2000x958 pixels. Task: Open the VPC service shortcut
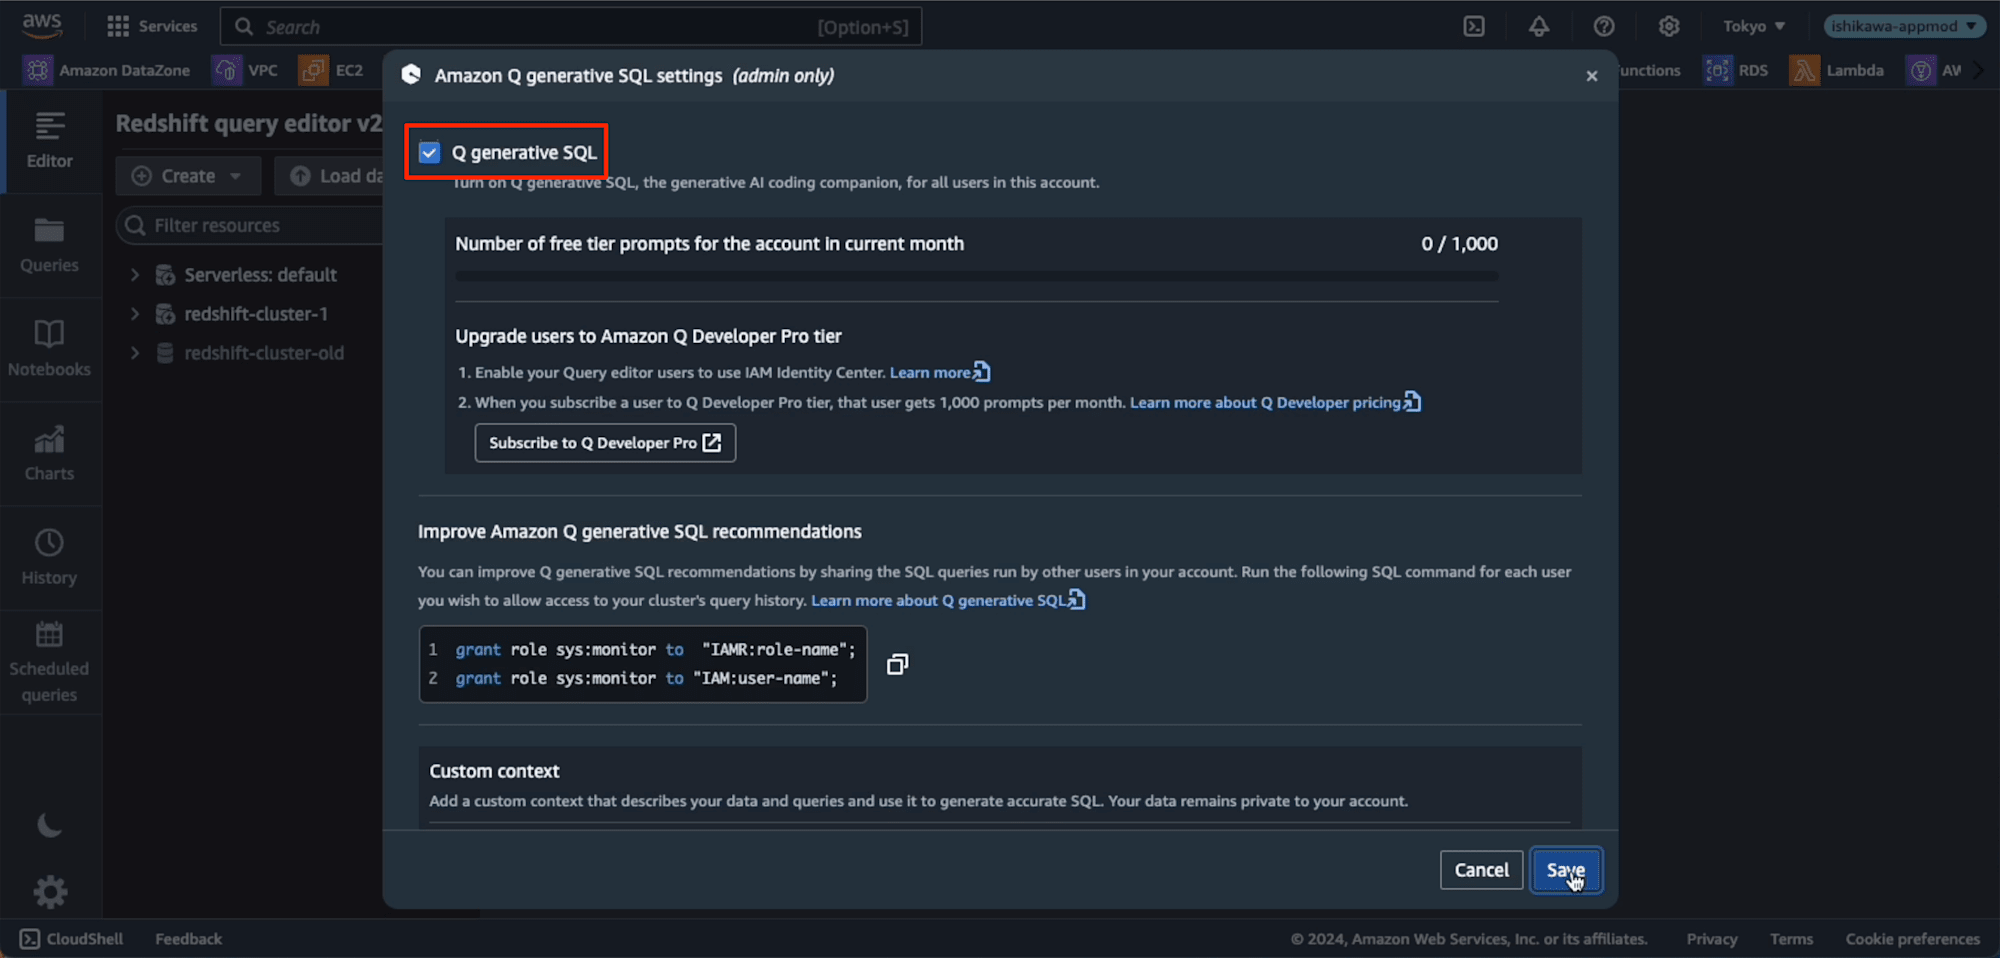pos(246,70)
